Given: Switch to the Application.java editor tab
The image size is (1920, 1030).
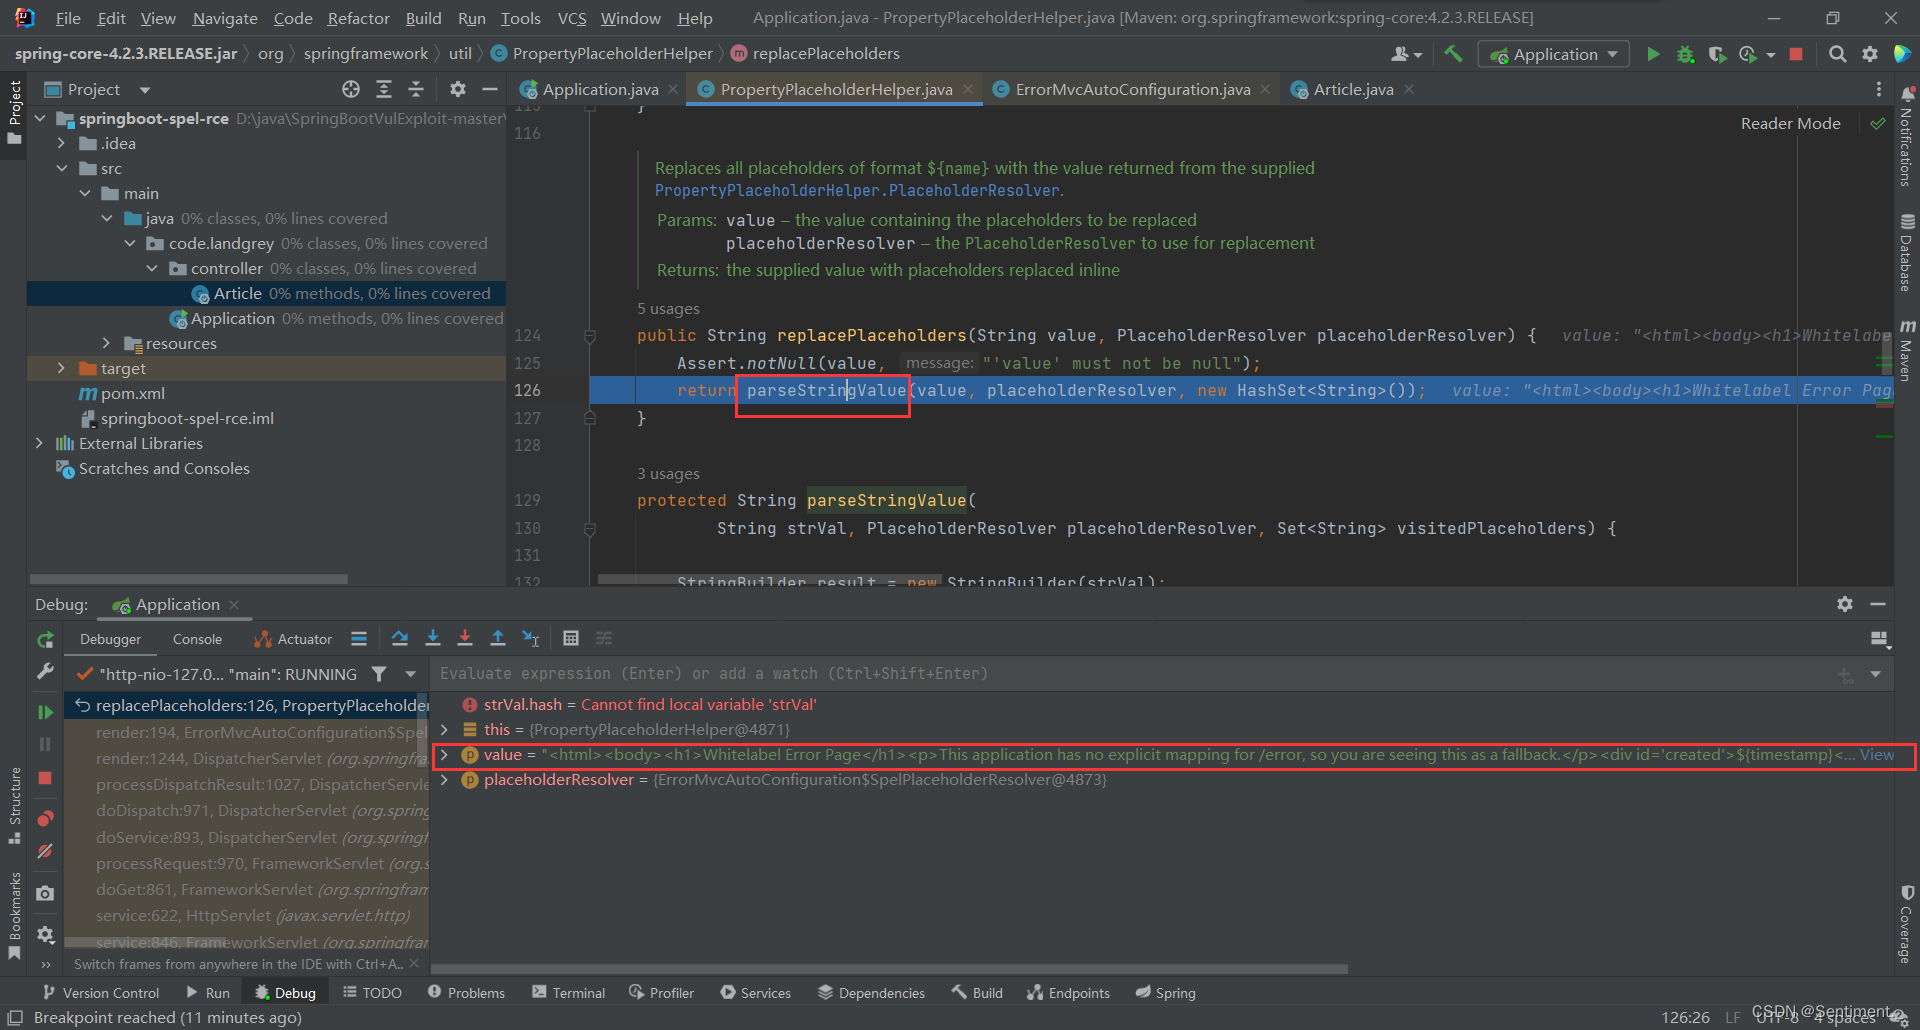Looking at the screenshot, I should pyautogui.click(x=600, y=89).
